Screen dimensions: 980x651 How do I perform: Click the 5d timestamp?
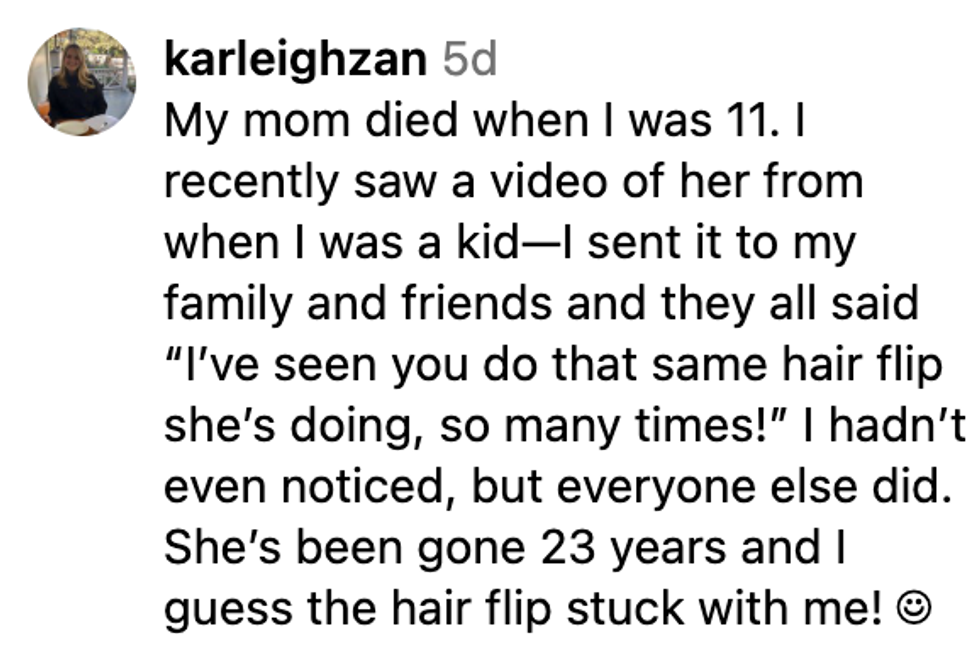[x=469, y=60]
